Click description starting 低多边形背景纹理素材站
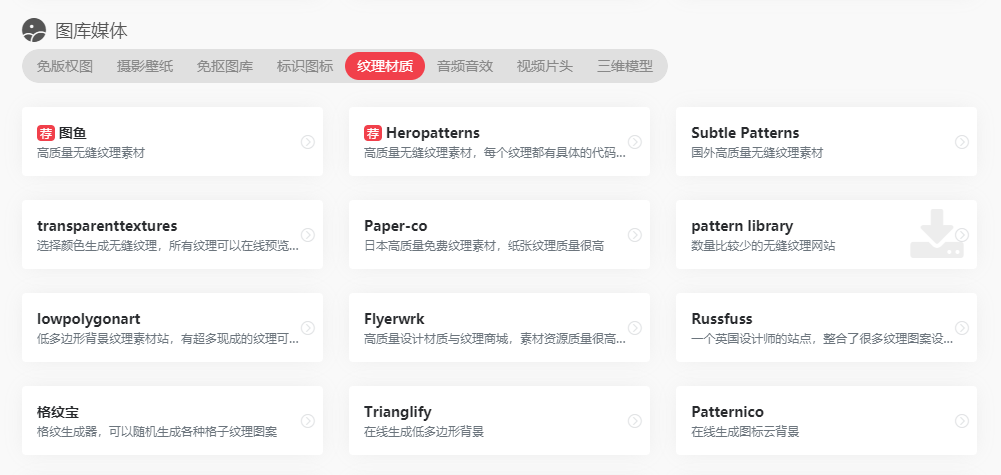 (168, 339)
